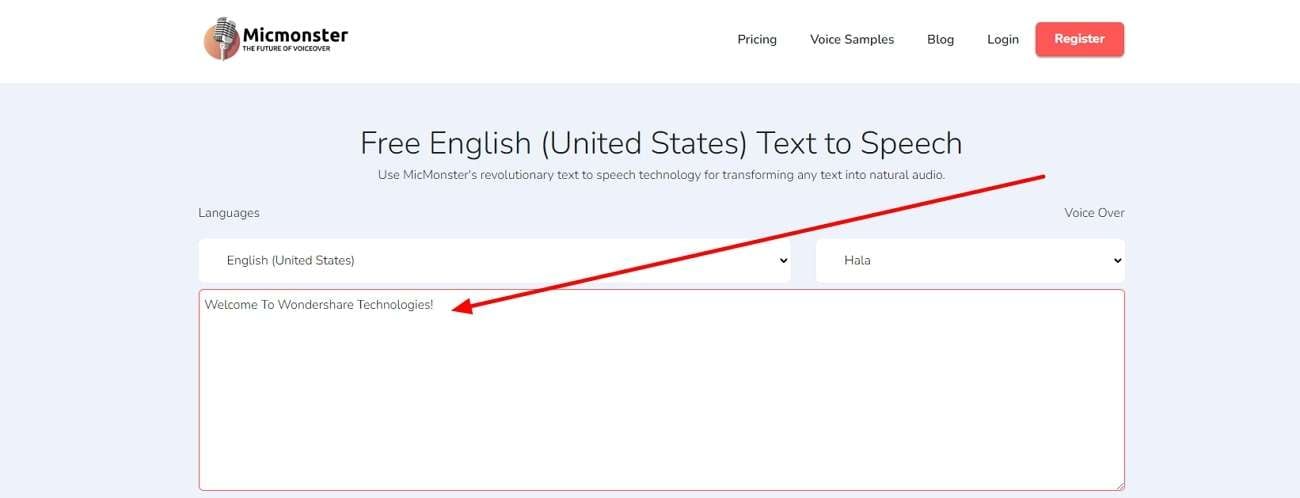Click the Micmonster brand name text
The width and height of the screenshot is (1300, 498).
(295, 35)
